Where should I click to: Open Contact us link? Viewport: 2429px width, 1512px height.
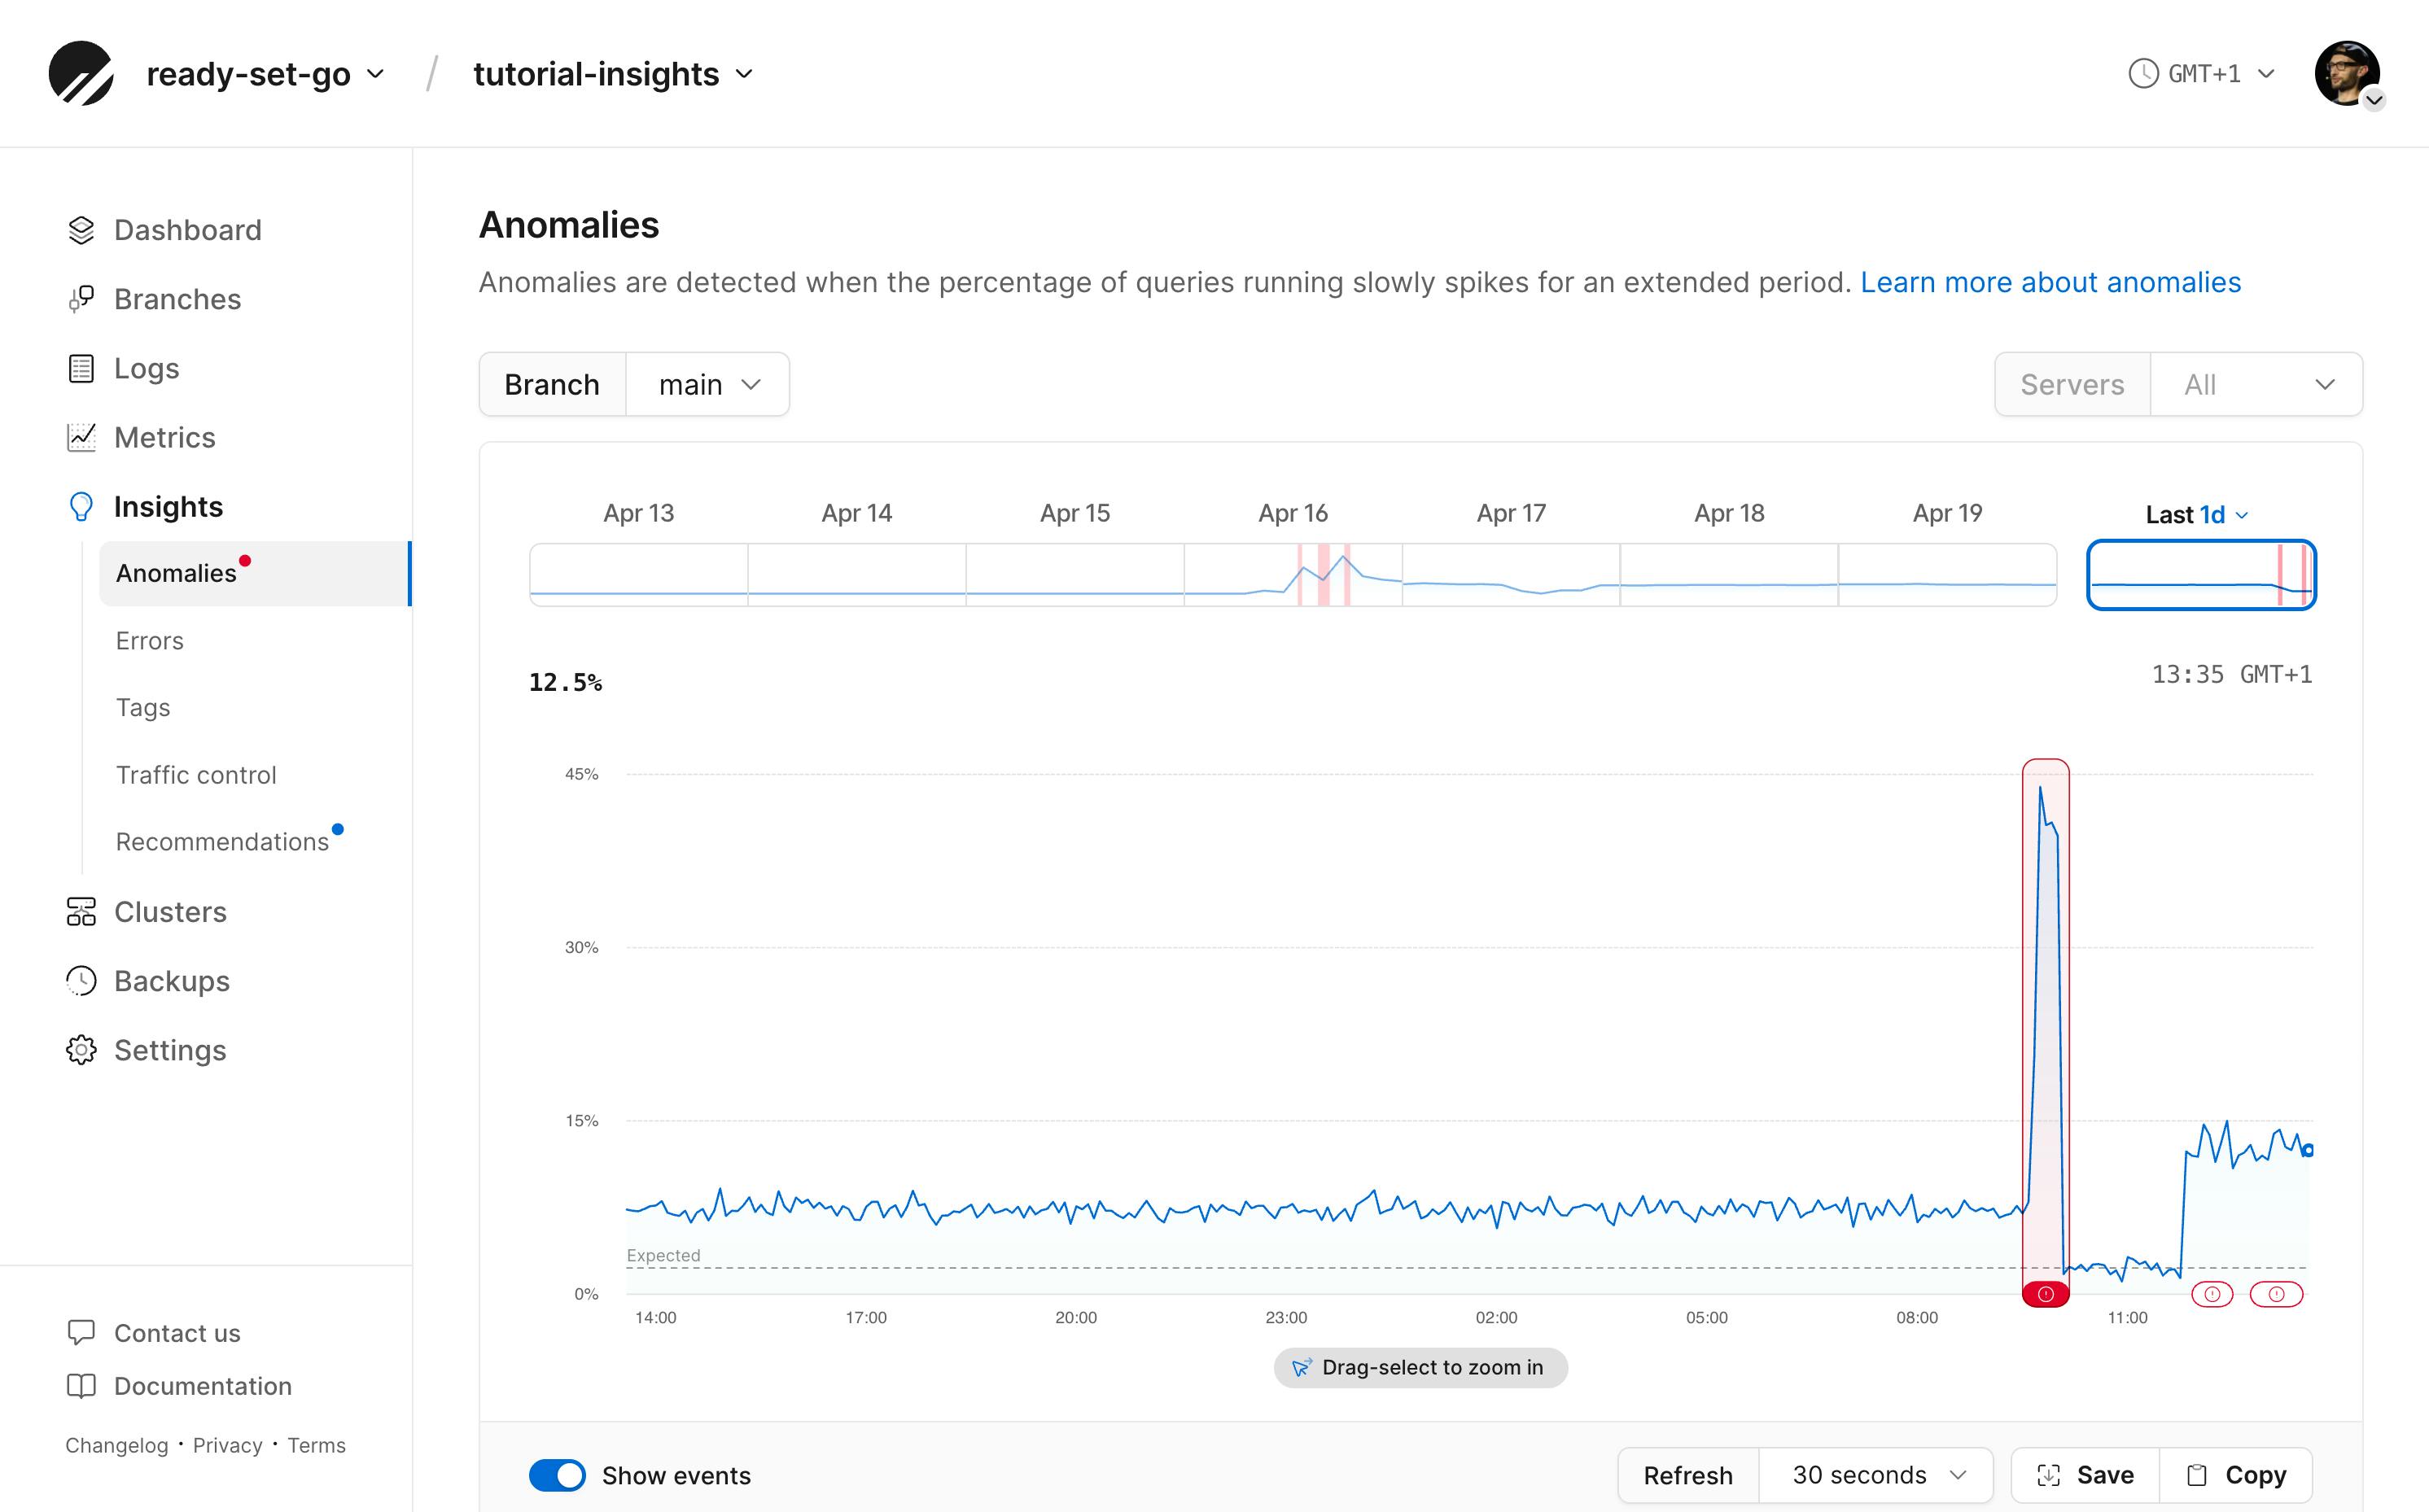coord(177,1332)
